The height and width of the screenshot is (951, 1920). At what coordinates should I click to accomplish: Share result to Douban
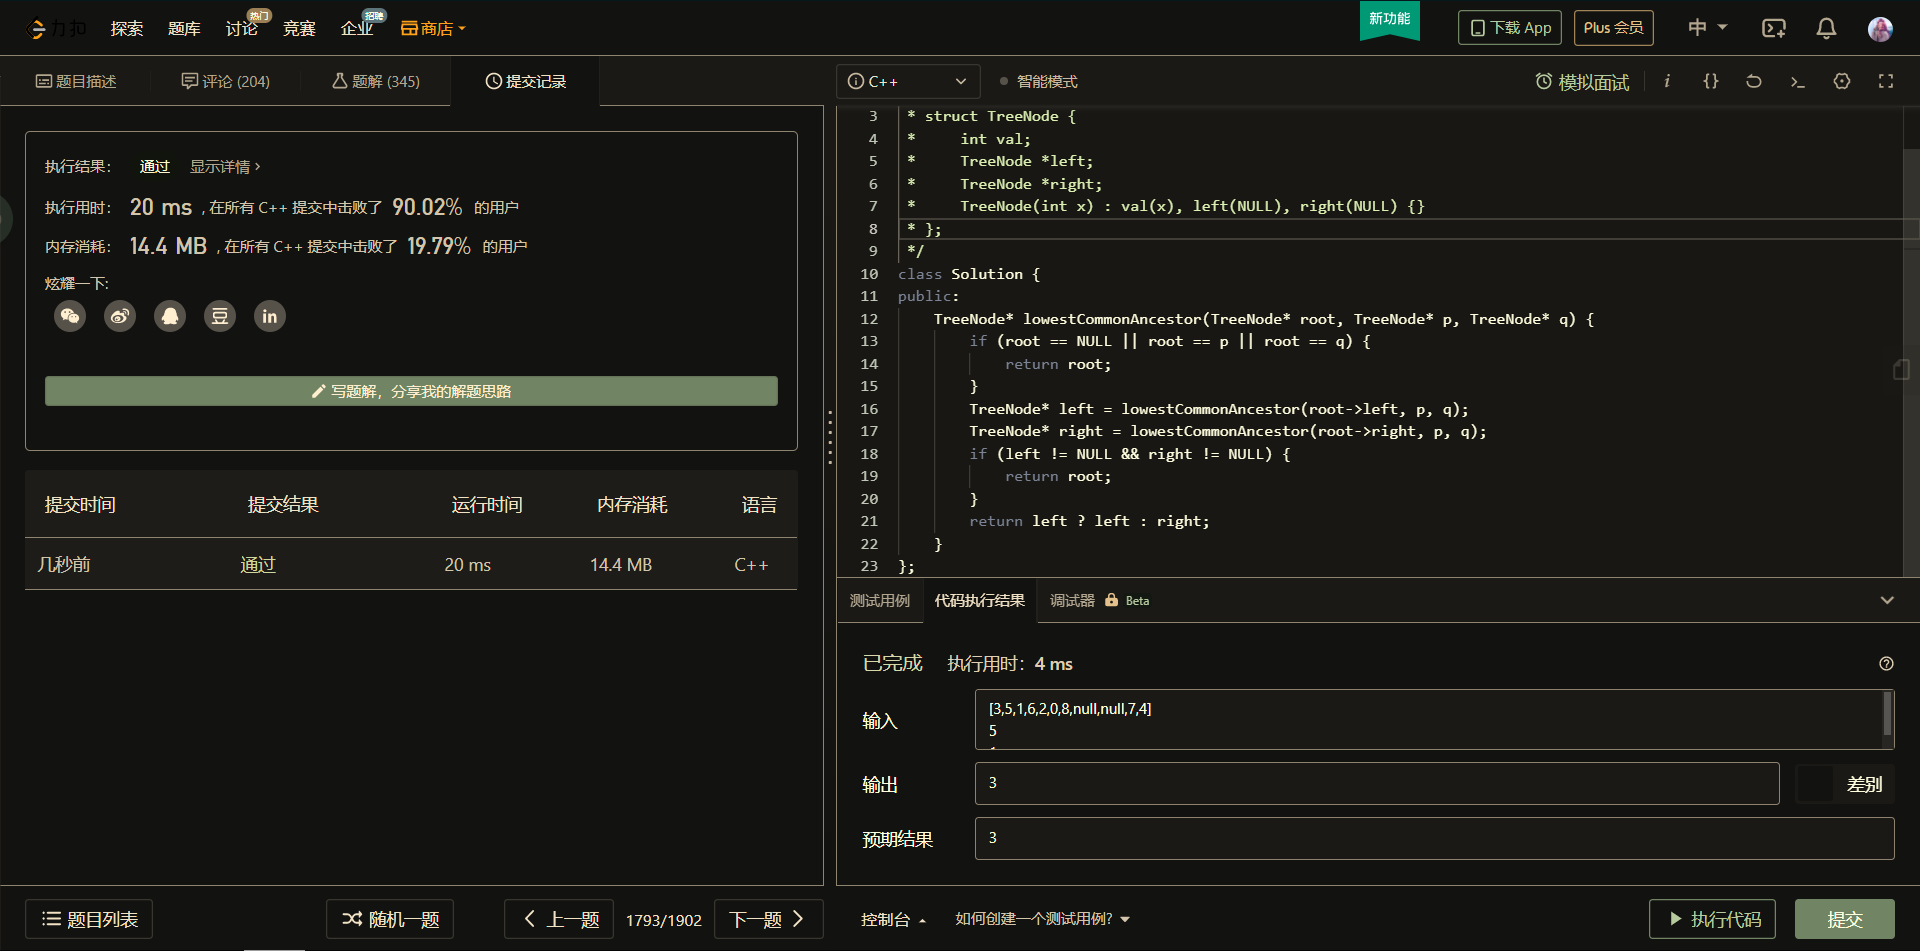(x=220, y=316)
